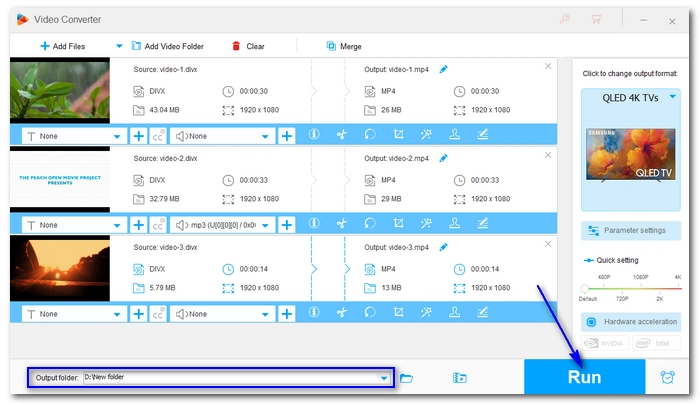Image resolution: width=700 pixels, height=405 pixels.
Task: Expand the Add Files dropdown arrow
Action: [119, 46]
